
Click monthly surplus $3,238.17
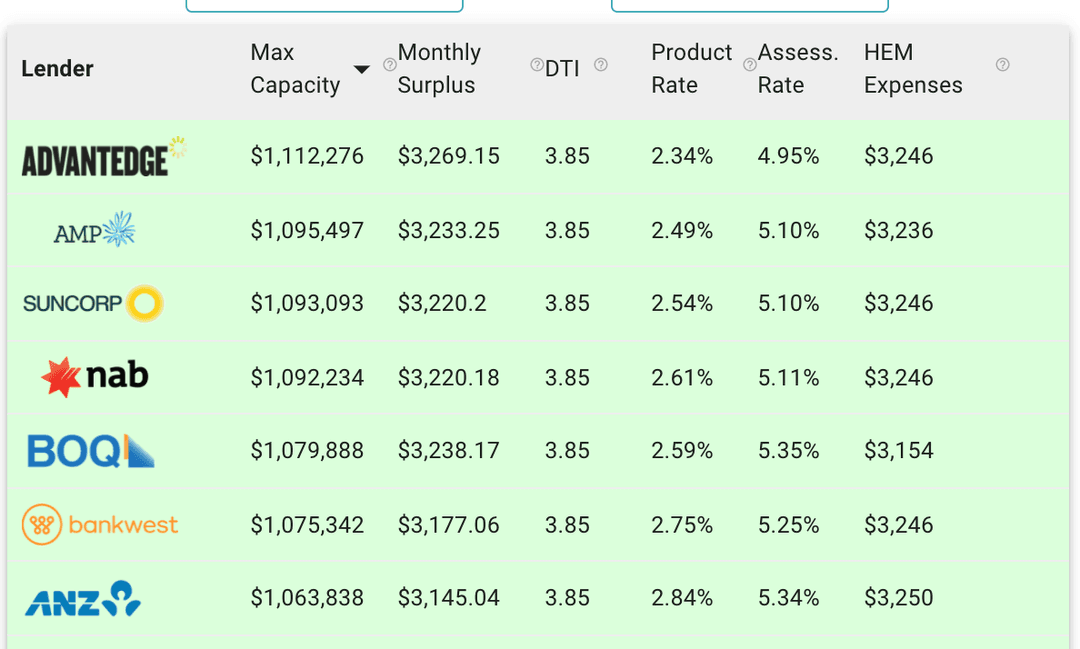448,451
